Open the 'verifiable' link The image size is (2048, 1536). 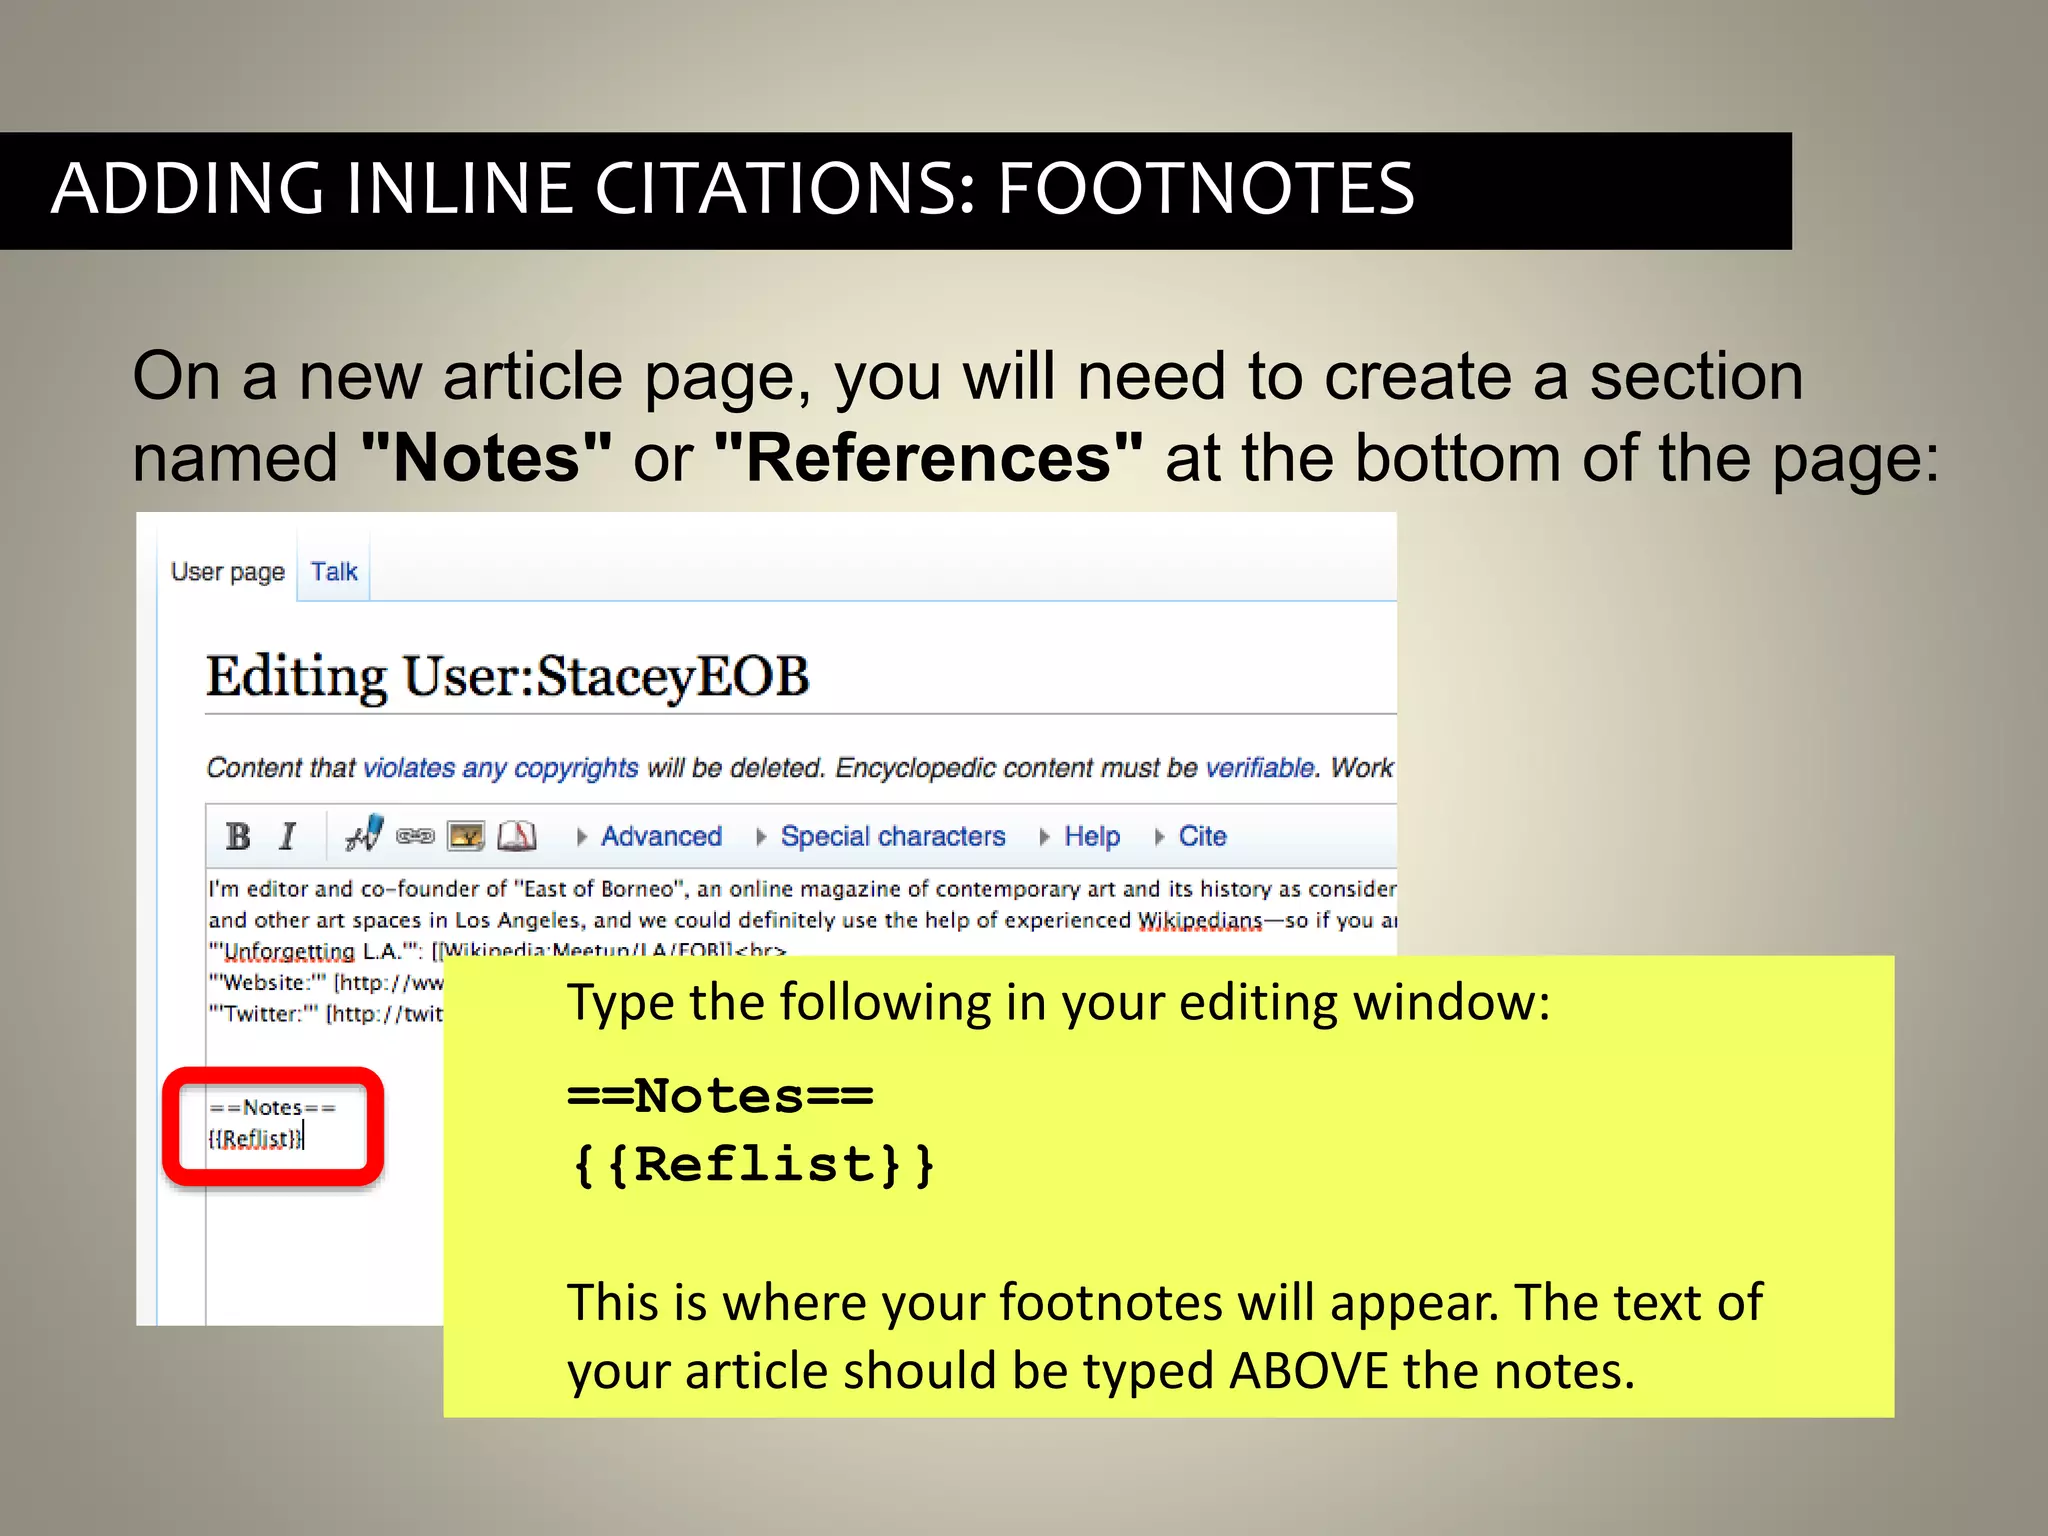(x=1261, y=768)
